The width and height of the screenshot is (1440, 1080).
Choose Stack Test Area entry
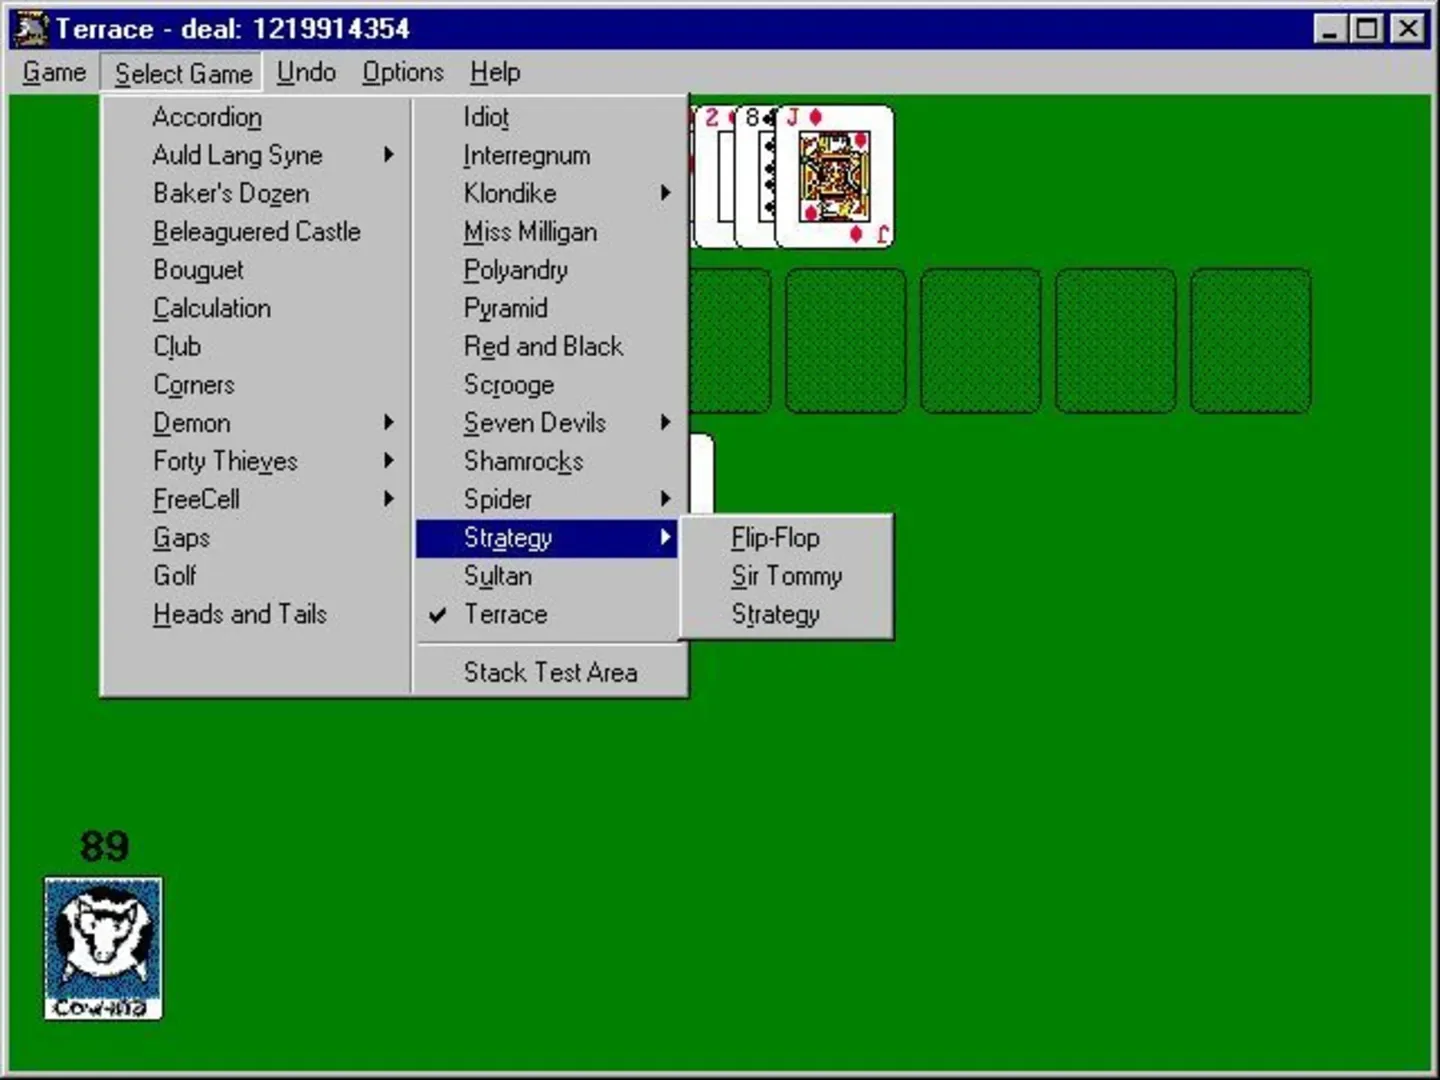[x=550, y=672]
